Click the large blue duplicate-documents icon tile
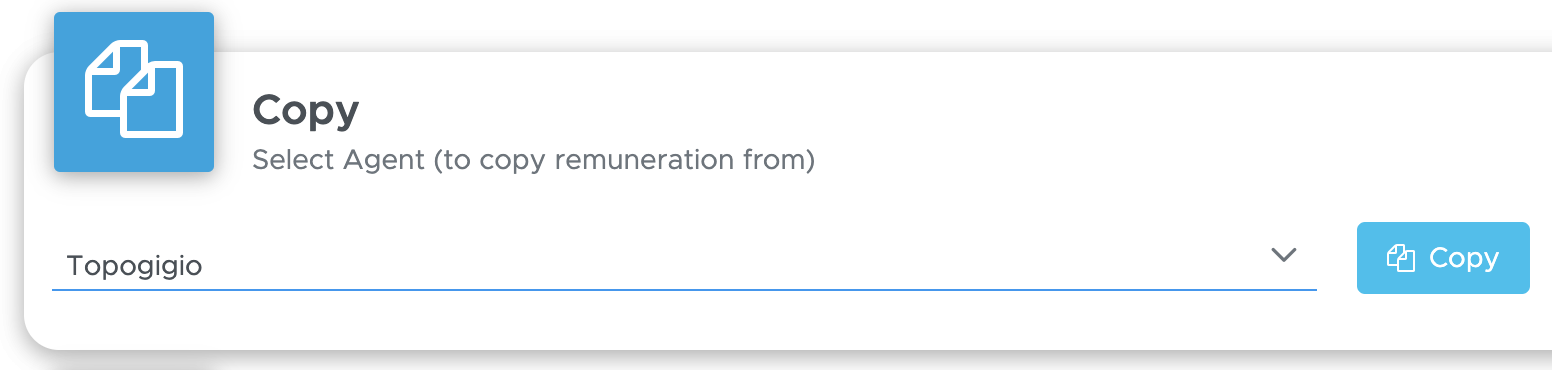The image size is (1552, 370). (x=134, y=92)
